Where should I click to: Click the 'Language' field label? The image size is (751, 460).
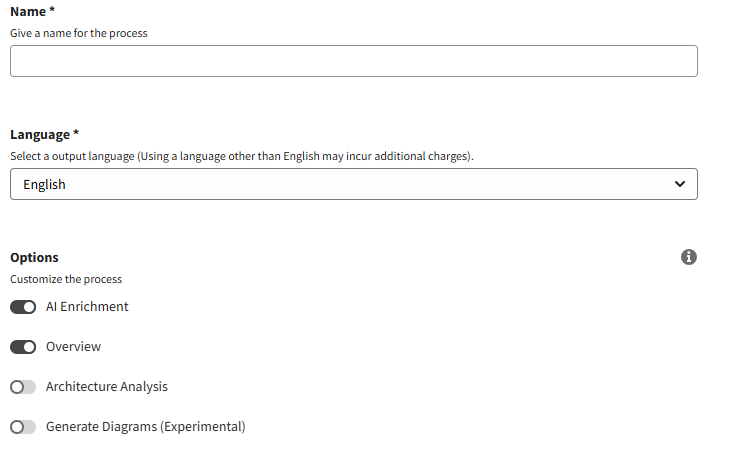40,134
